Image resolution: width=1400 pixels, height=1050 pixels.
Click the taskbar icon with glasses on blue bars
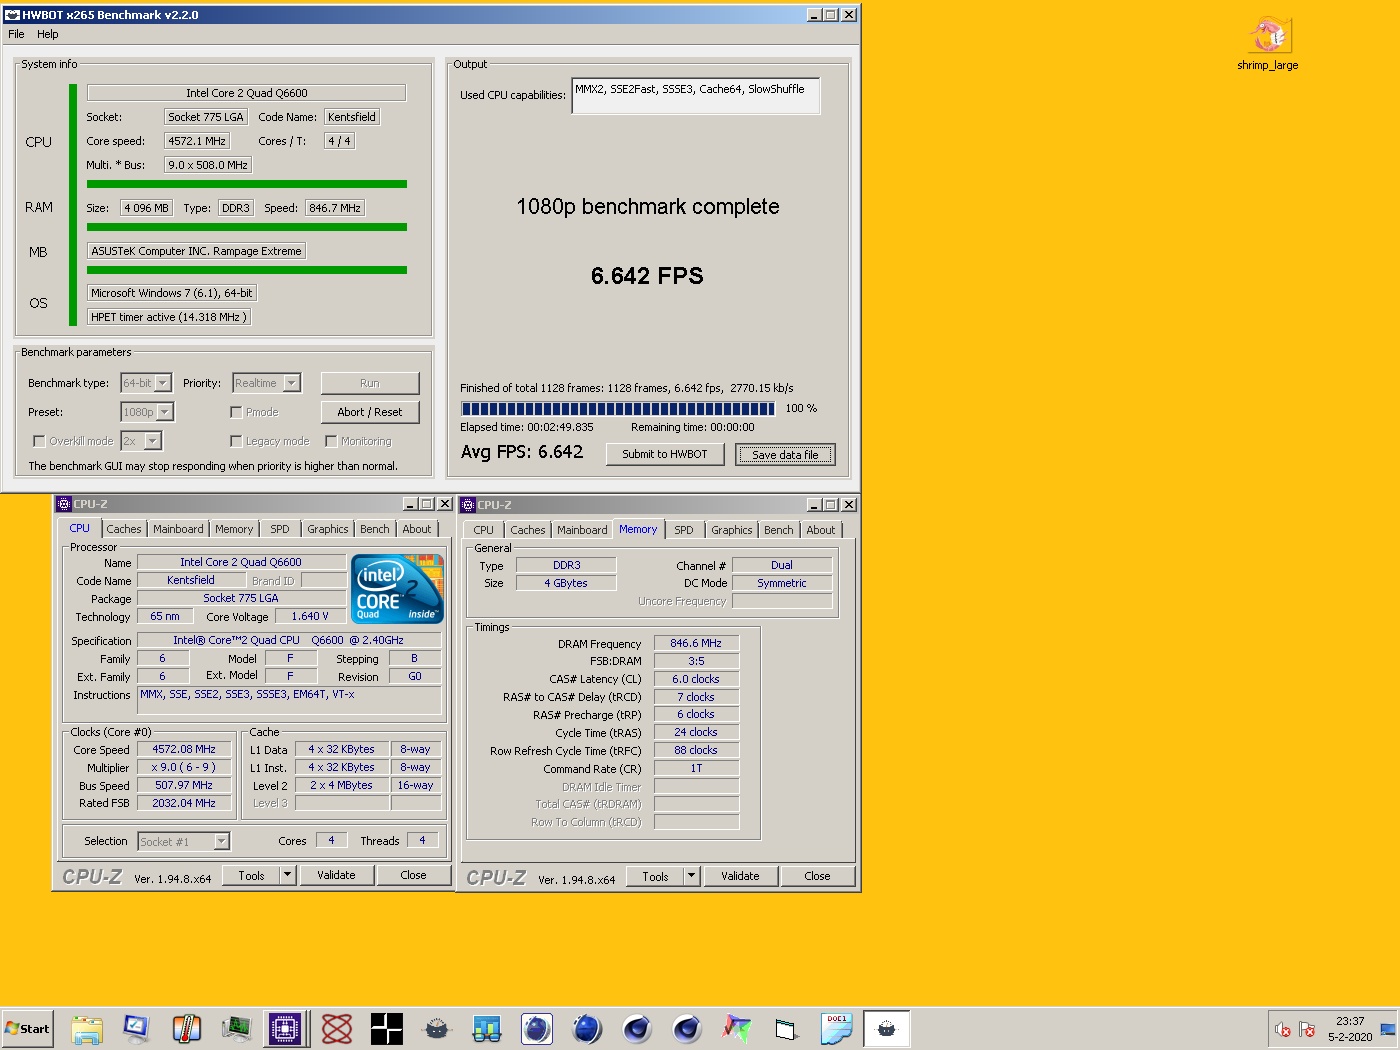(487, 1028)
